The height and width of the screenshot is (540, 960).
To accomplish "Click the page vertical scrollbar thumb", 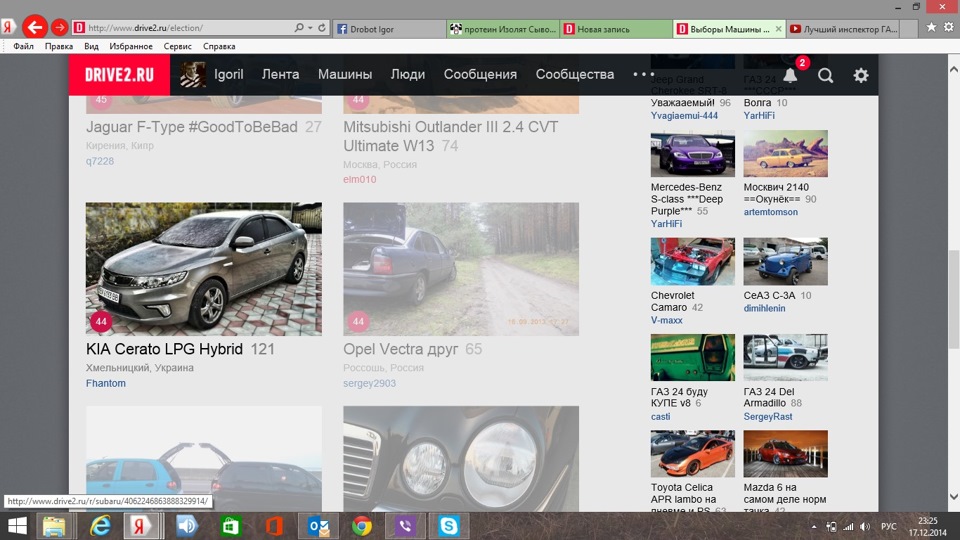I will [953, 300].
